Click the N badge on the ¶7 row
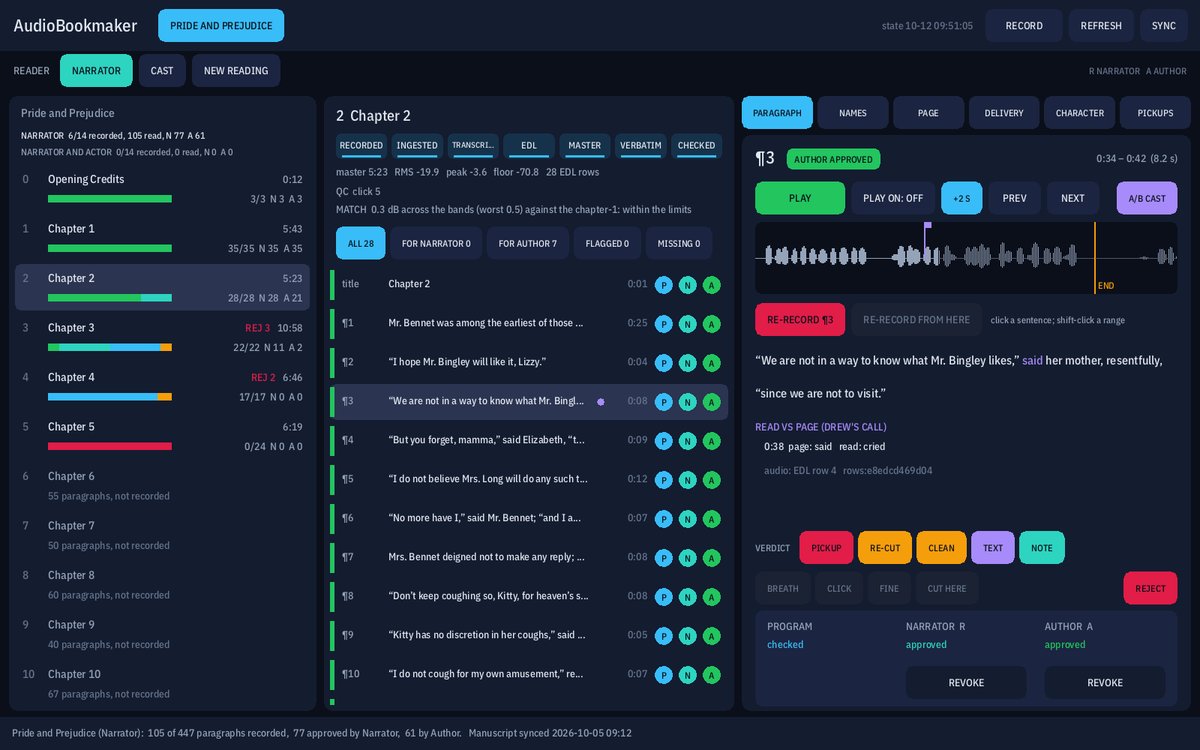The height and width of the screenshot is (750, 1200). (687, 557)
